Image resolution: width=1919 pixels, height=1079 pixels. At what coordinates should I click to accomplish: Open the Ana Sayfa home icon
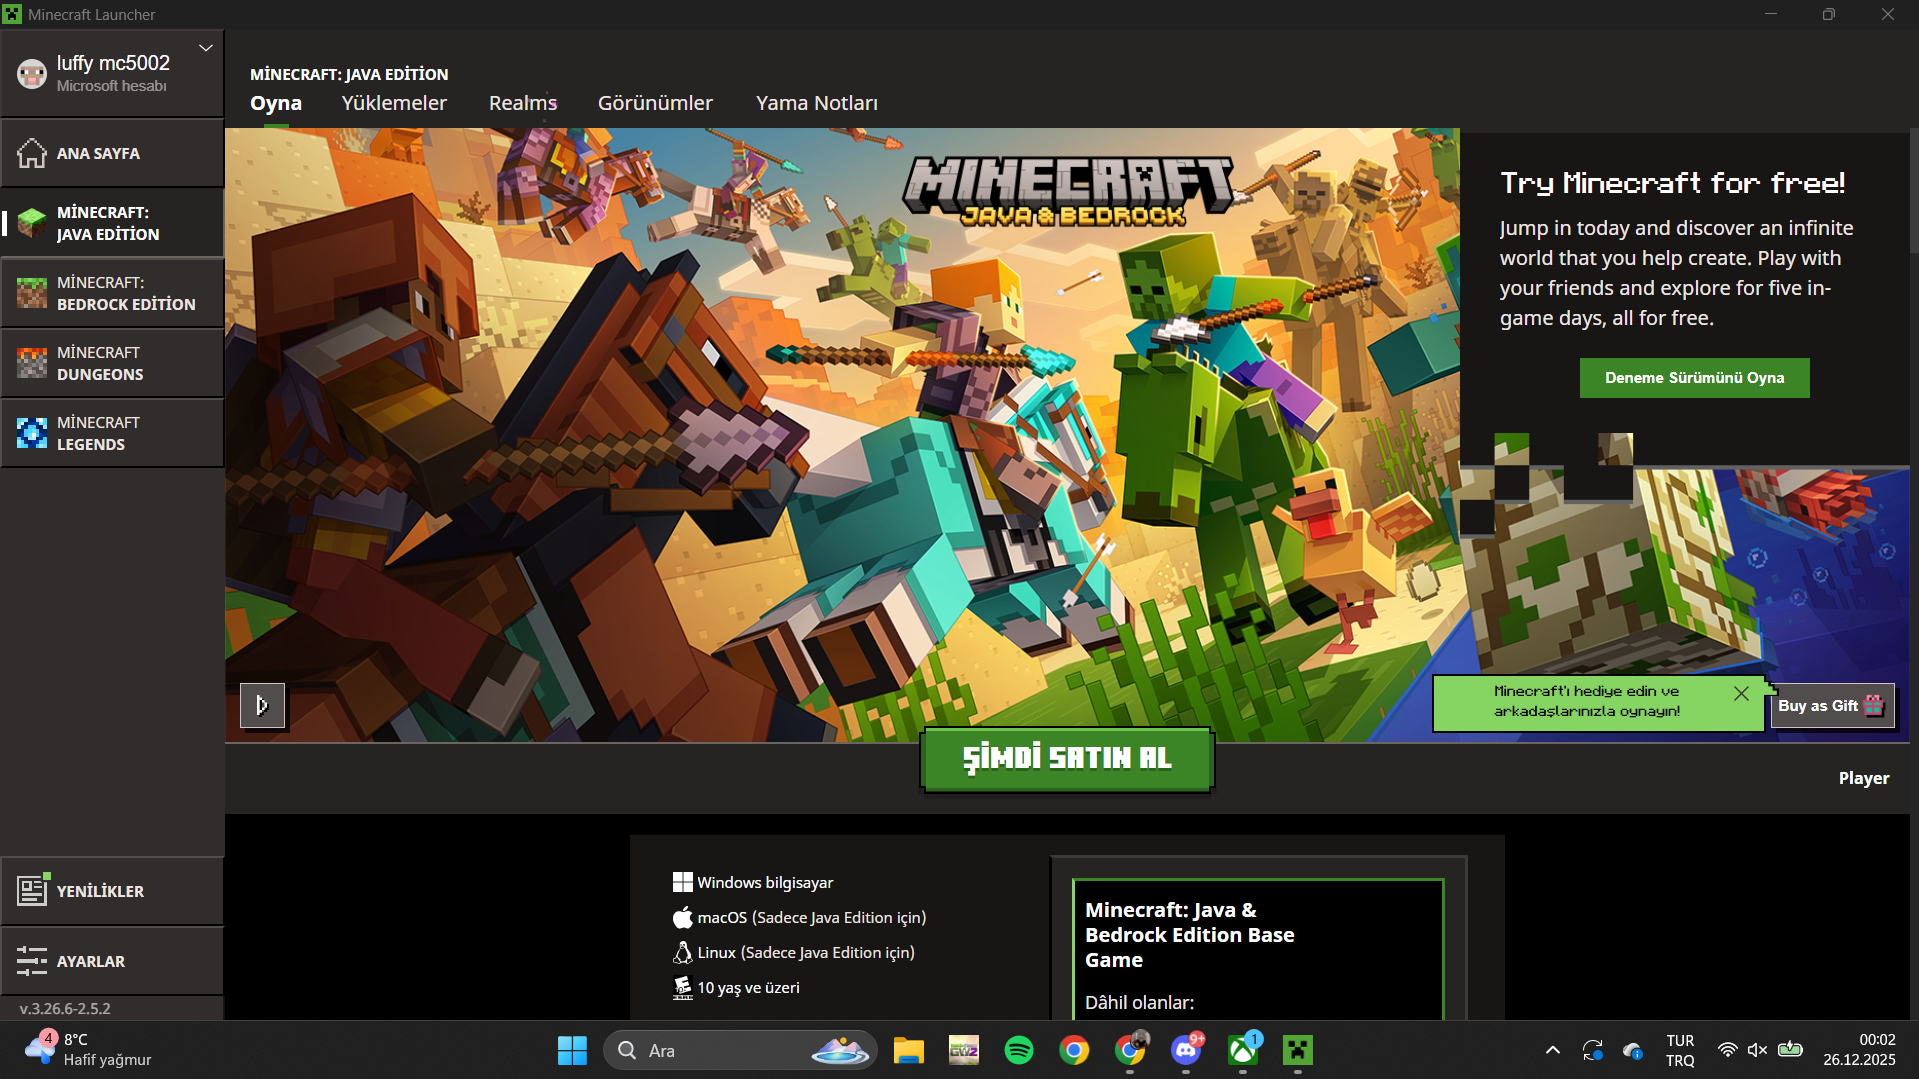coord(32,153)
